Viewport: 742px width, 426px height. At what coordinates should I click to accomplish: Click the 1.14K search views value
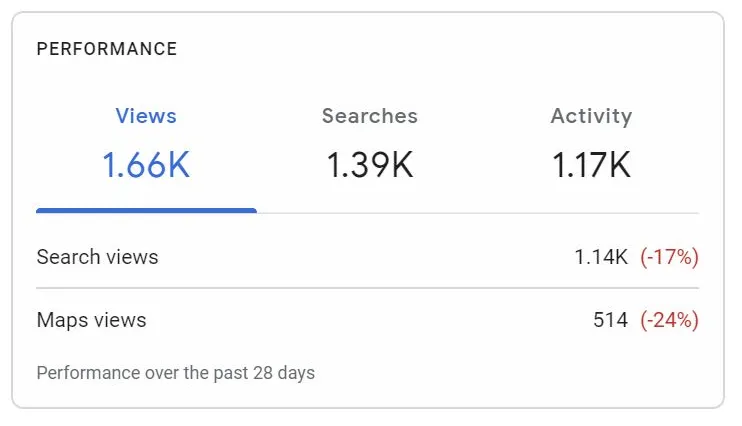(601, 257)
